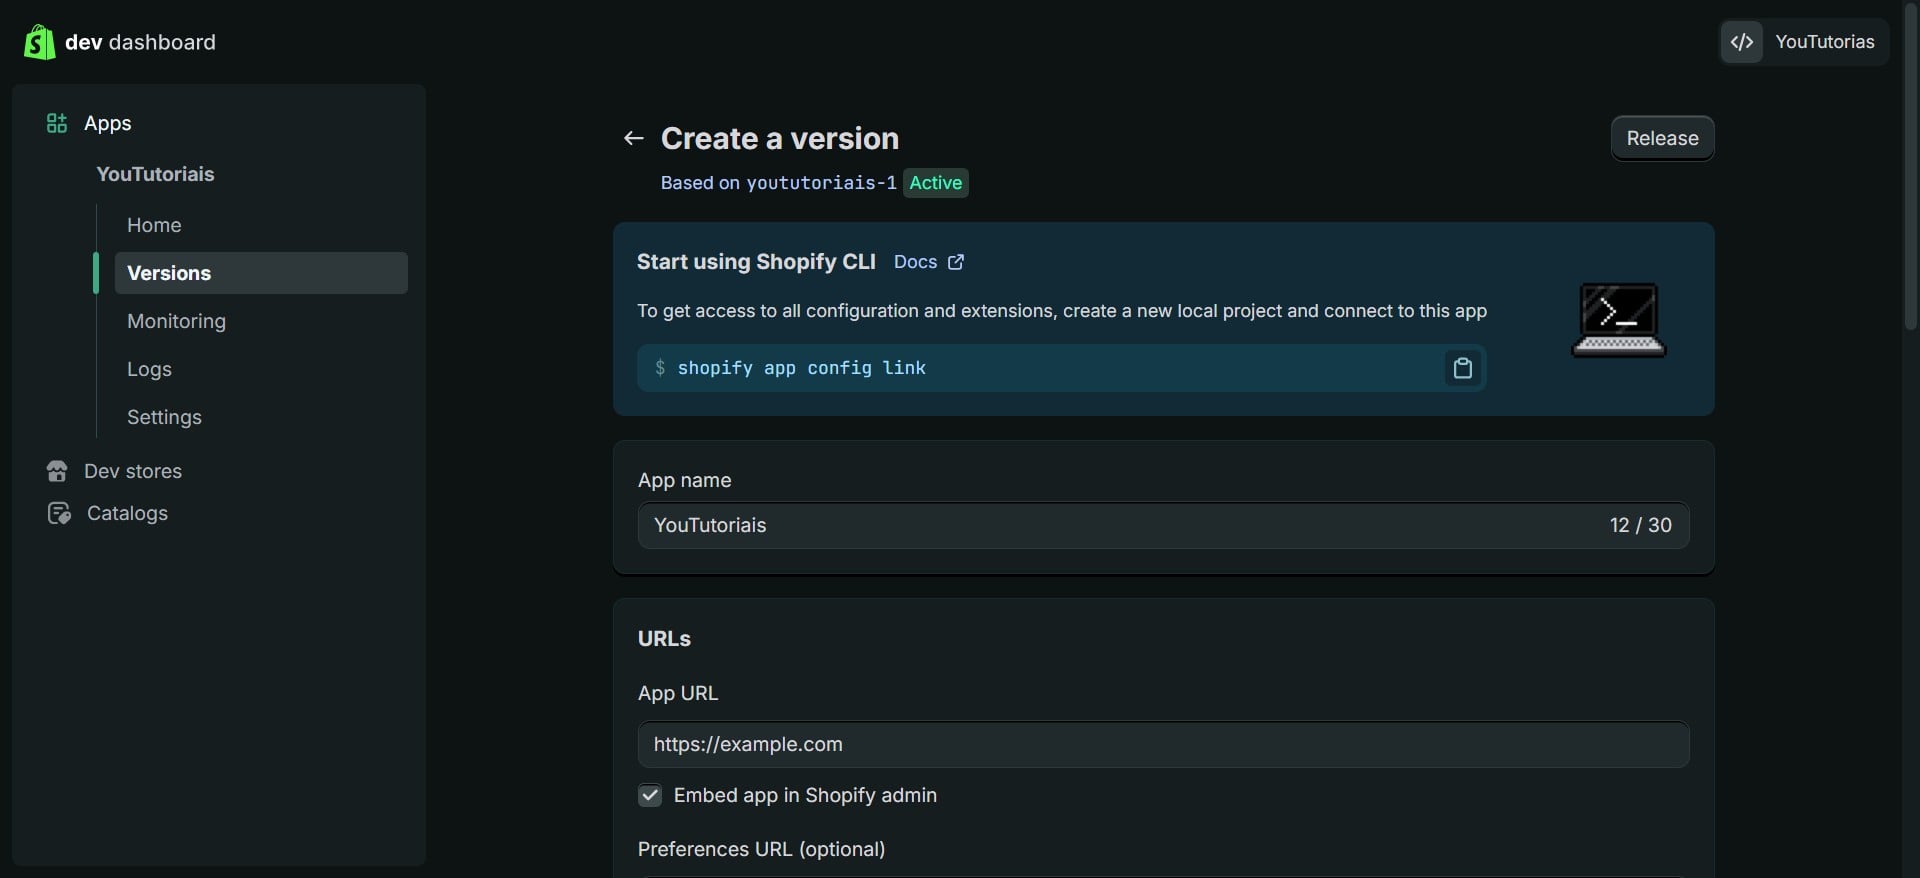
Task: Select the YouTutoriais app in sidebar
Action: tap(155, 174)
